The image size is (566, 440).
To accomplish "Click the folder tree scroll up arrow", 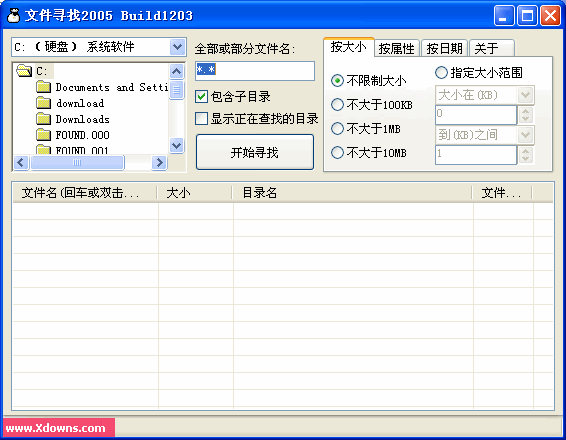I will click(177, 71).
